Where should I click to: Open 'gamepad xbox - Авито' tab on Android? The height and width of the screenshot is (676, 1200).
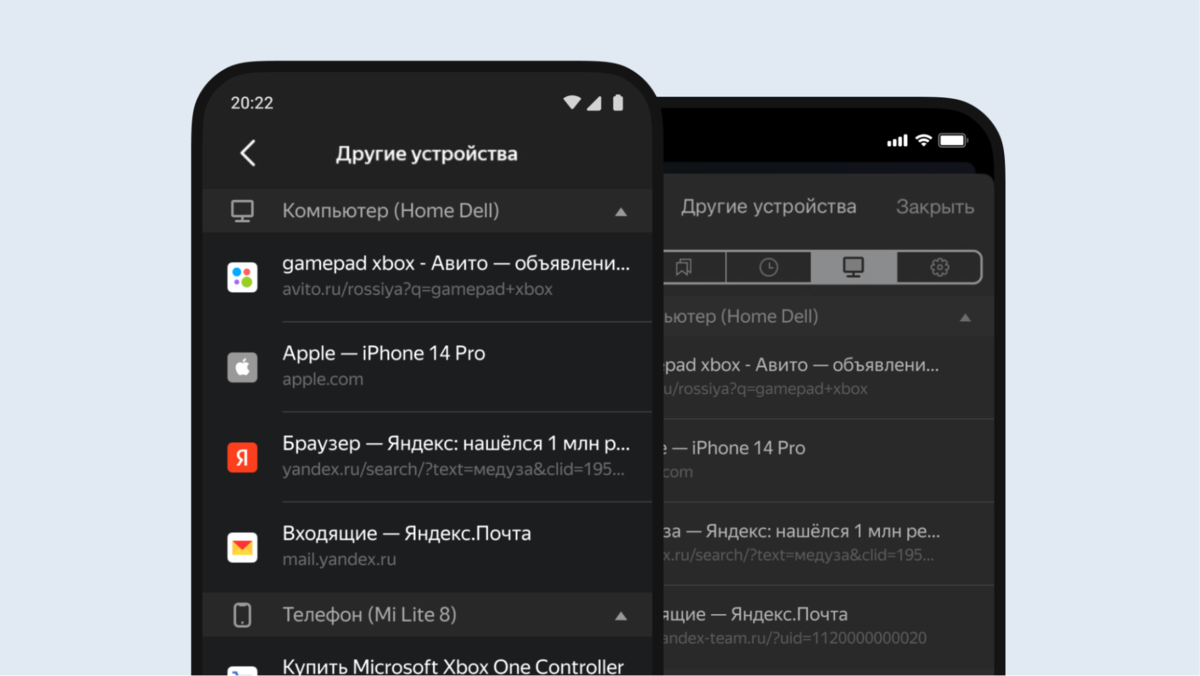coord(456,264)
